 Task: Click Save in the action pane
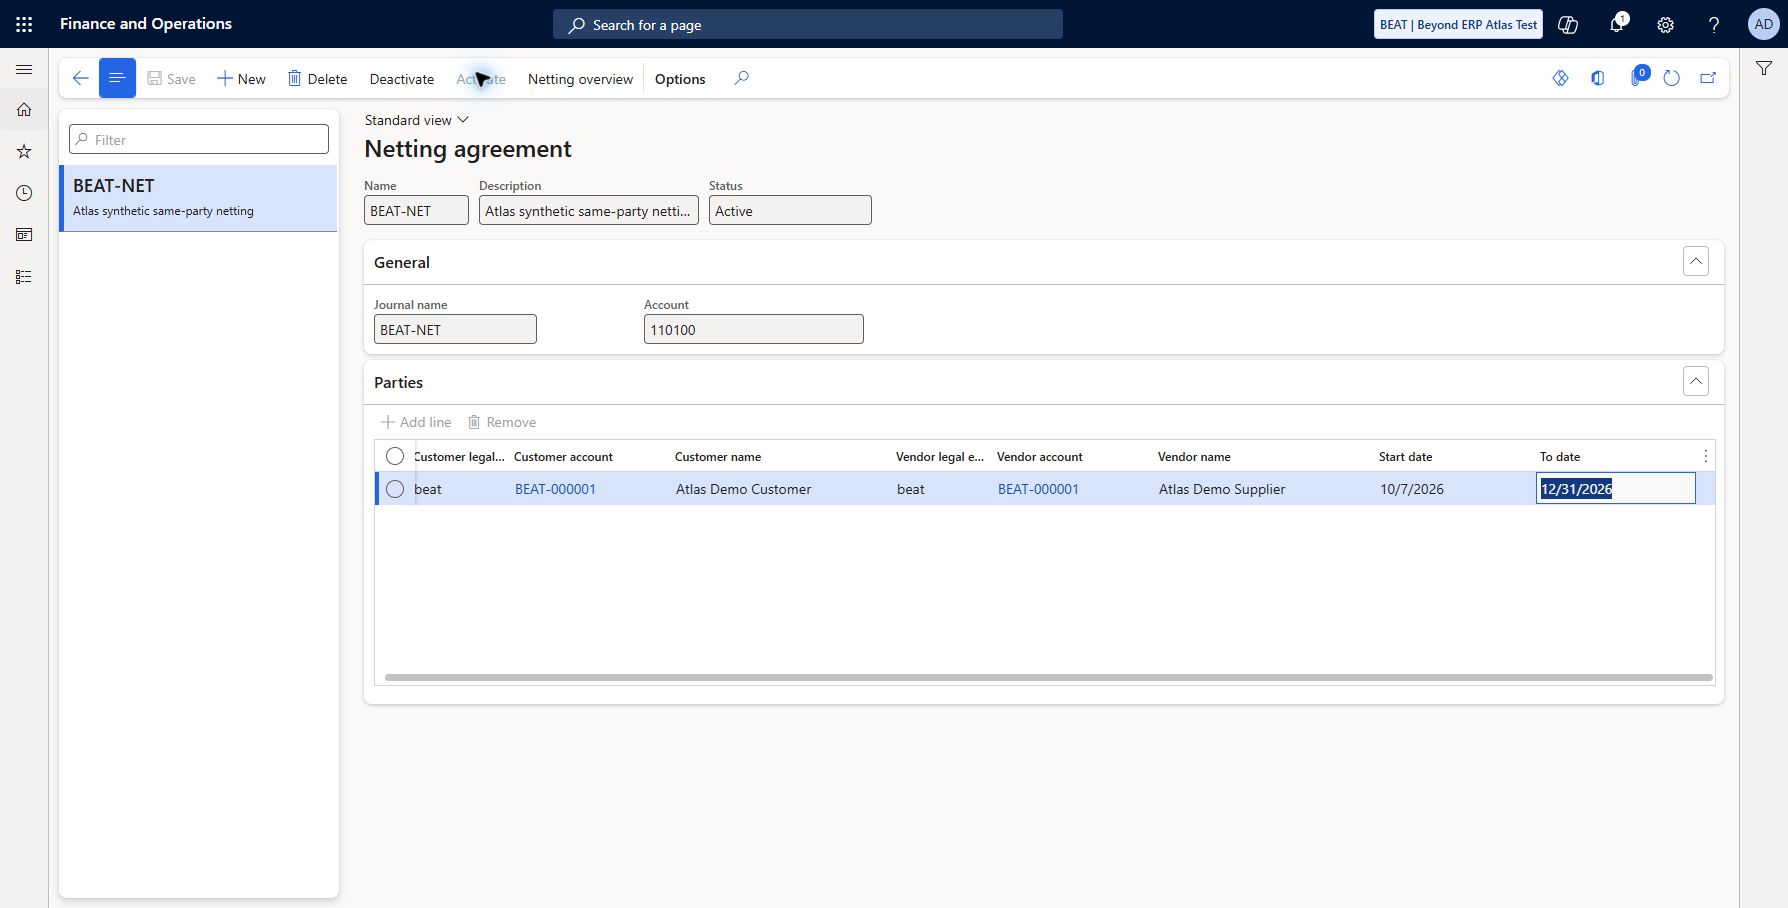coord(171,79)
